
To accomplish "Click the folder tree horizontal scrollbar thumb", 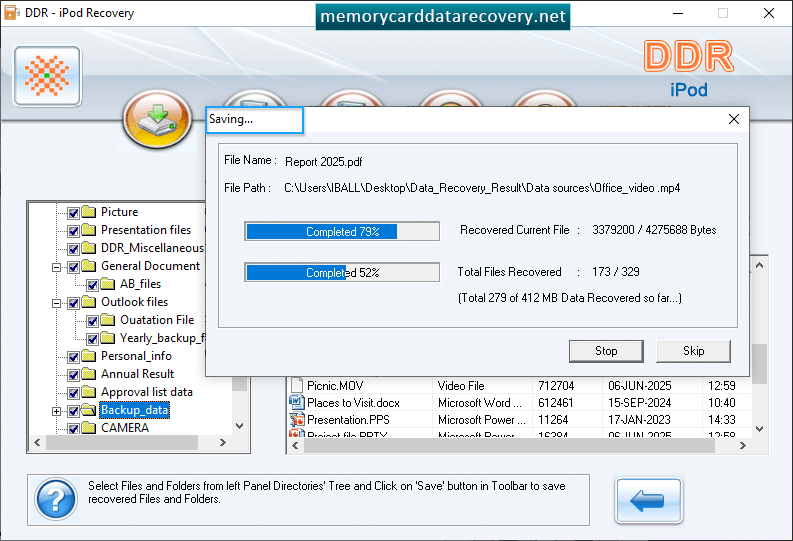I will point(122,442).
